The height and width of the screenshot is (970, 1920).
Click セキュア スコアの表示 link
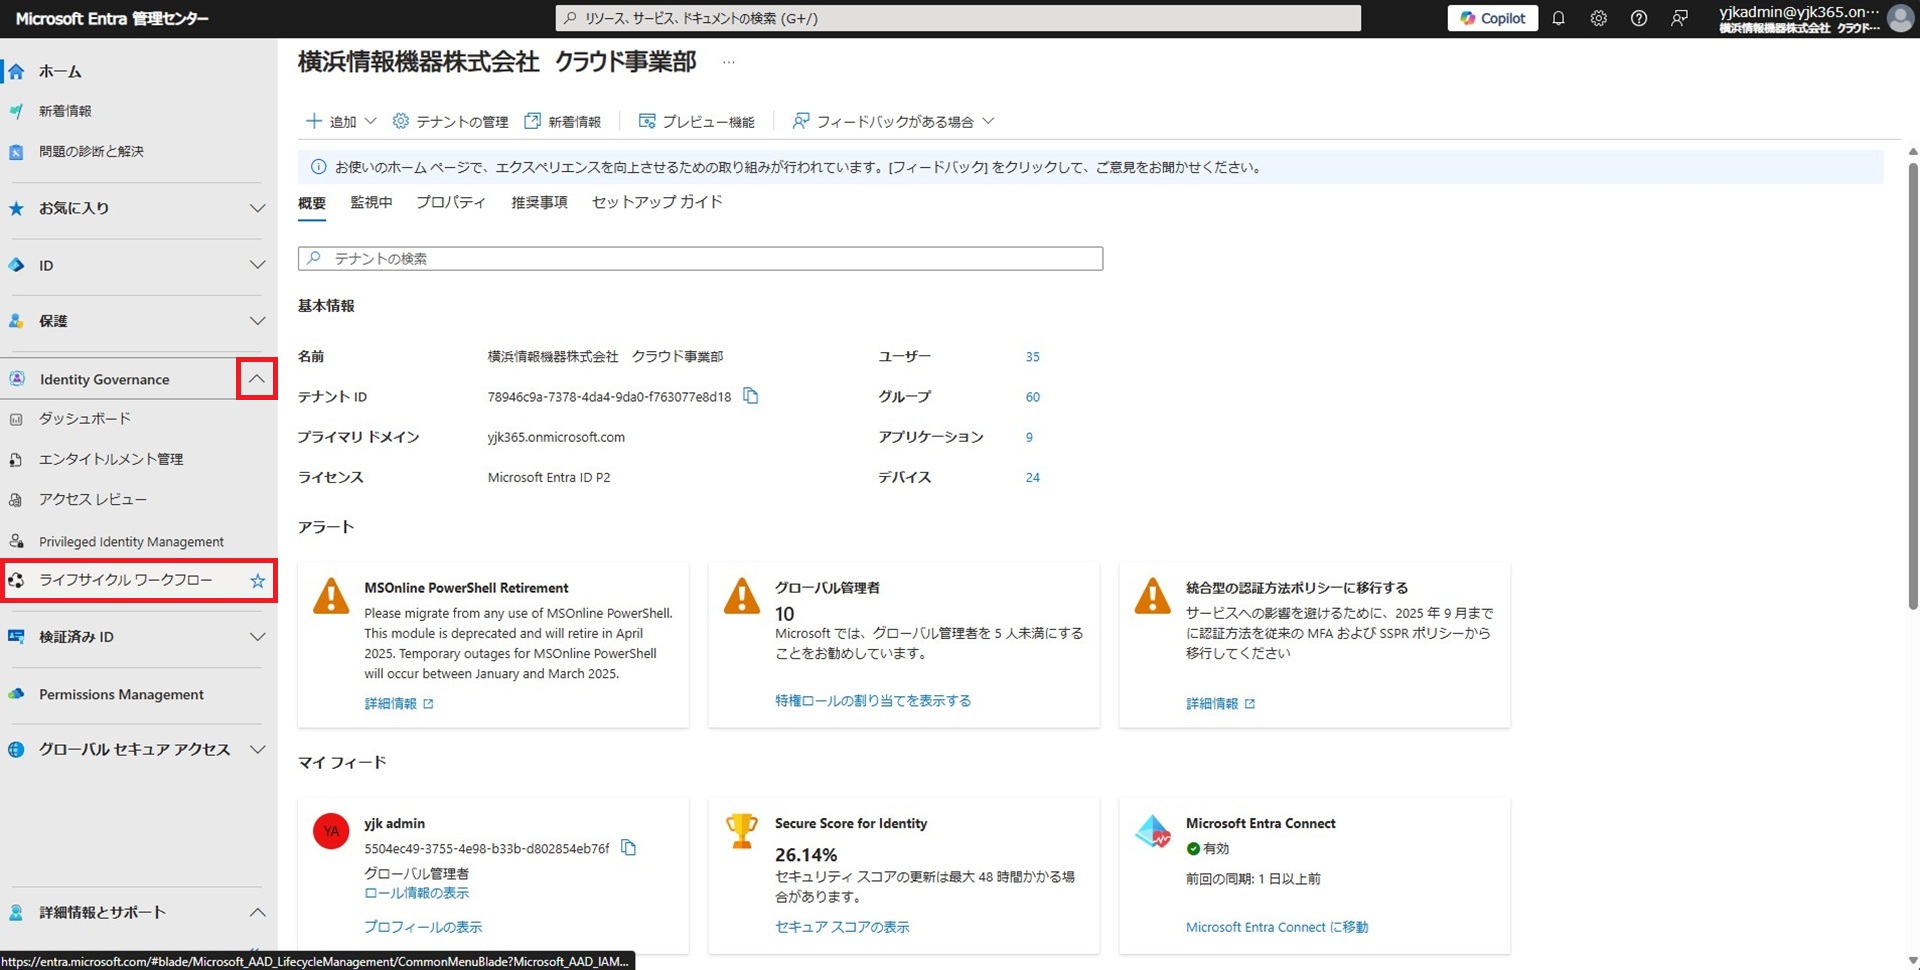tap(842, 927)
